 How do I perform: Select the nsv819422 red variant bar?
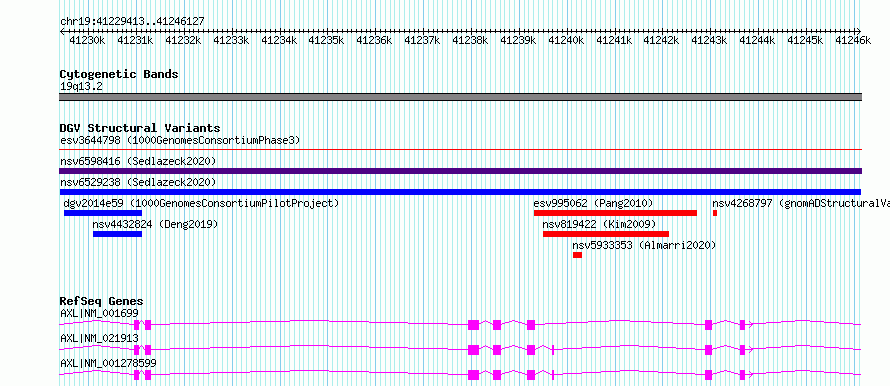(606, 234)
